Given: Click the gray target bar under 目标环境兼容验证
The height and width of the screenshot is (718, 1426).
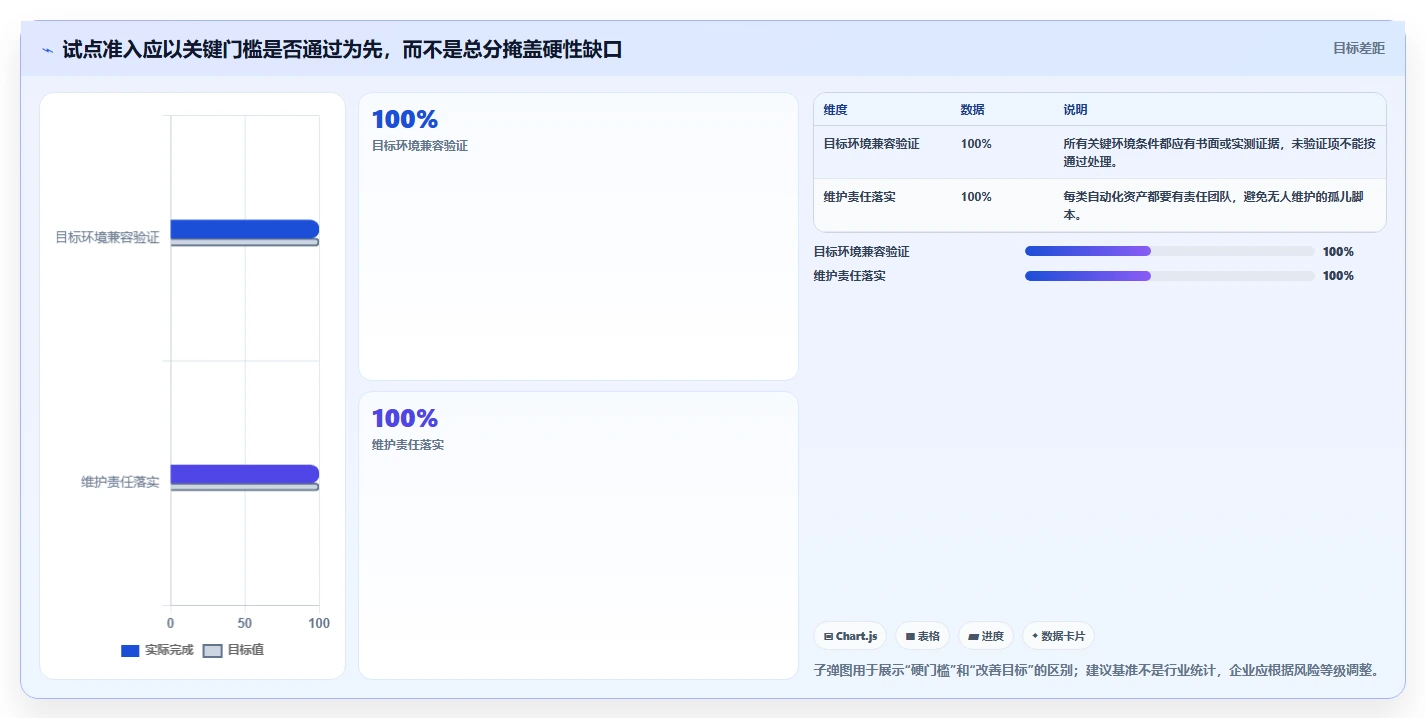Looking at the screenshot, I should [244, 242].
